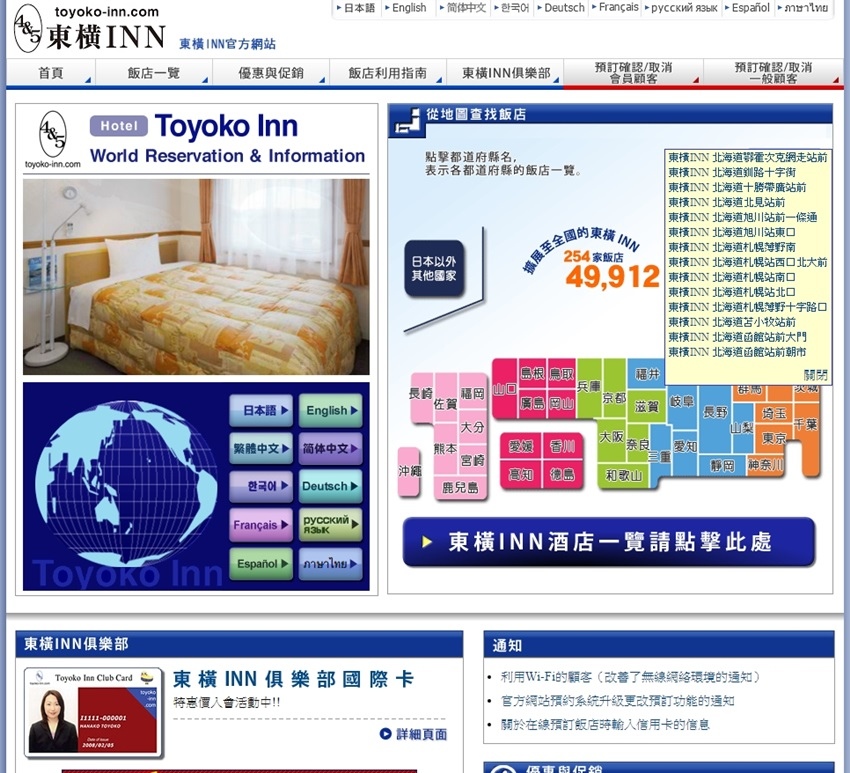
Task: Select 千葉 prefecture on the map
Action: click(x=806, y=424)
